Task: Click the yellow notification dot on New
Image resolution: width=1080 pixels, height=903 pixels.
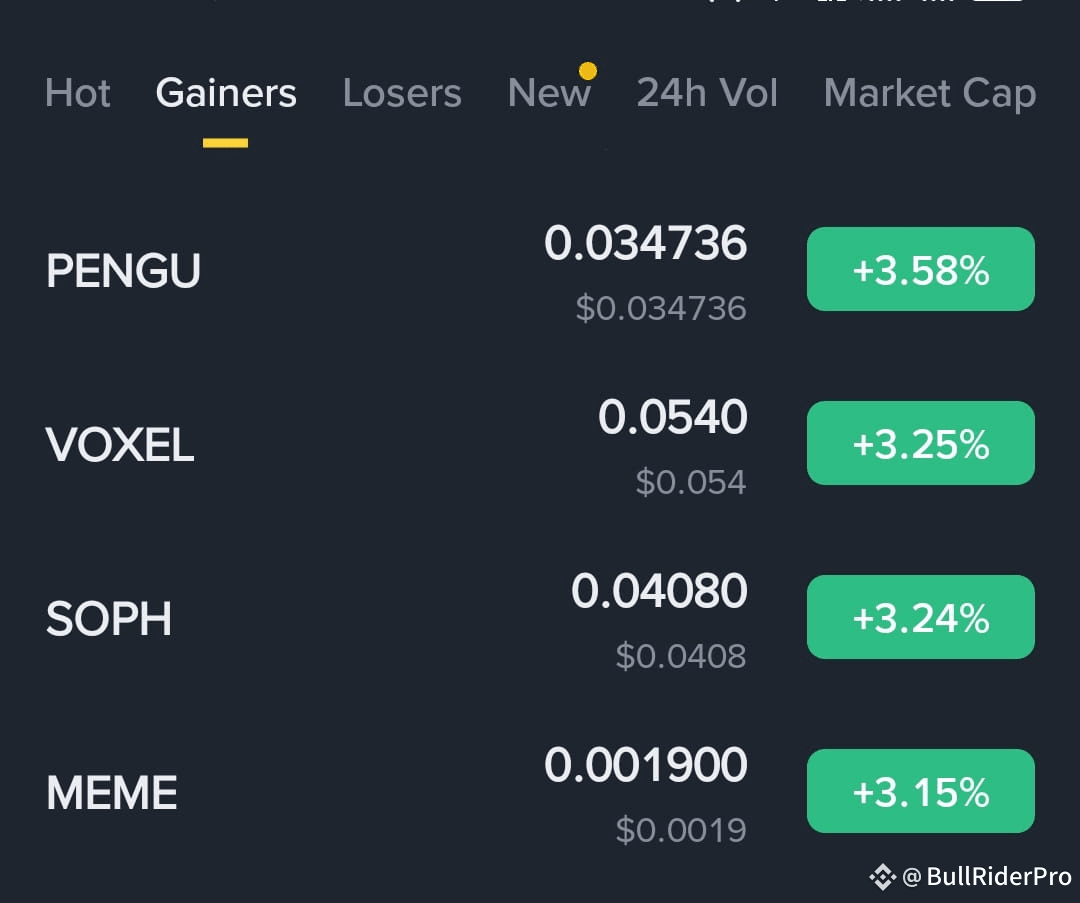Action: click(588, 70)
